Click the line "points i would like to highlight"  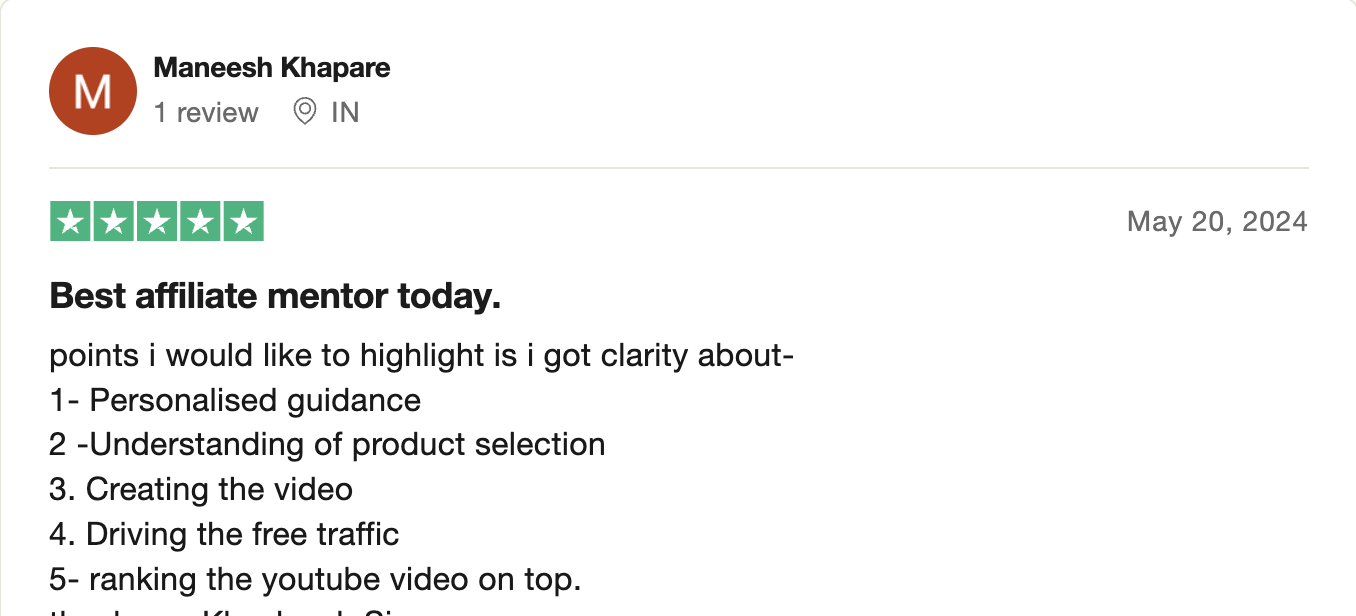(x=421, y=355)
